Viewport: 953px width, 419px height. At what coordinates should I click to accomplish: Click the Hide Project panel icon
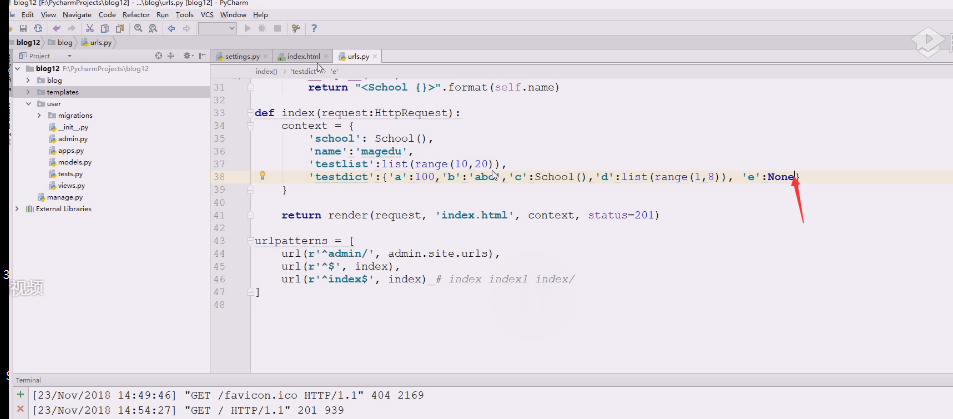coord(201,55)
